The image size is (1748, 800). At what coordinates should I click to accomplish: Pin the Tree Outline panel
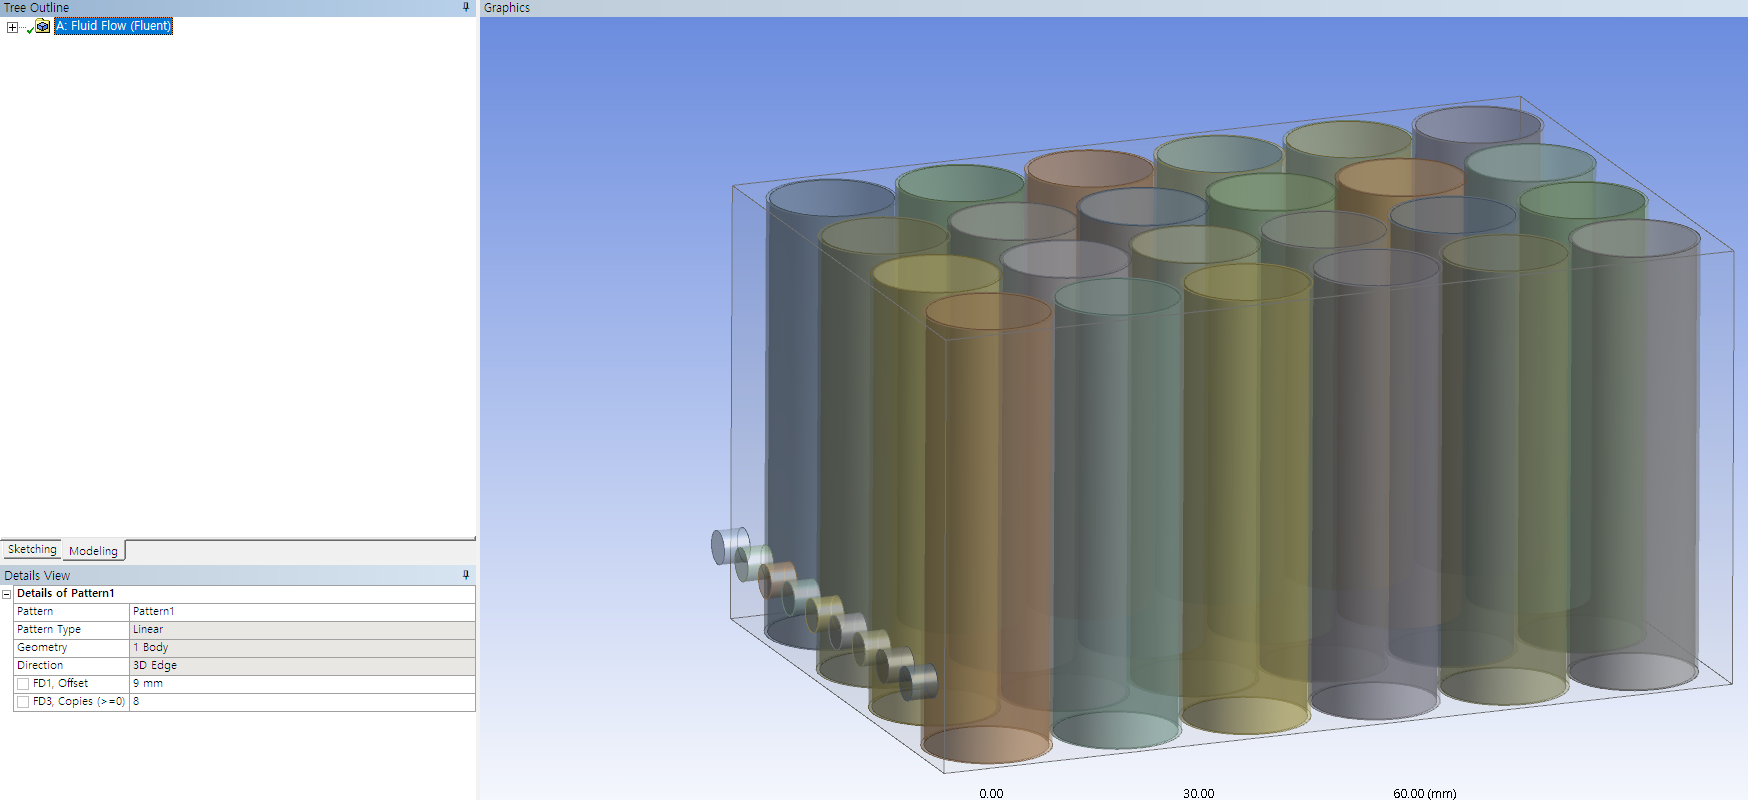(x=466, y=7)
